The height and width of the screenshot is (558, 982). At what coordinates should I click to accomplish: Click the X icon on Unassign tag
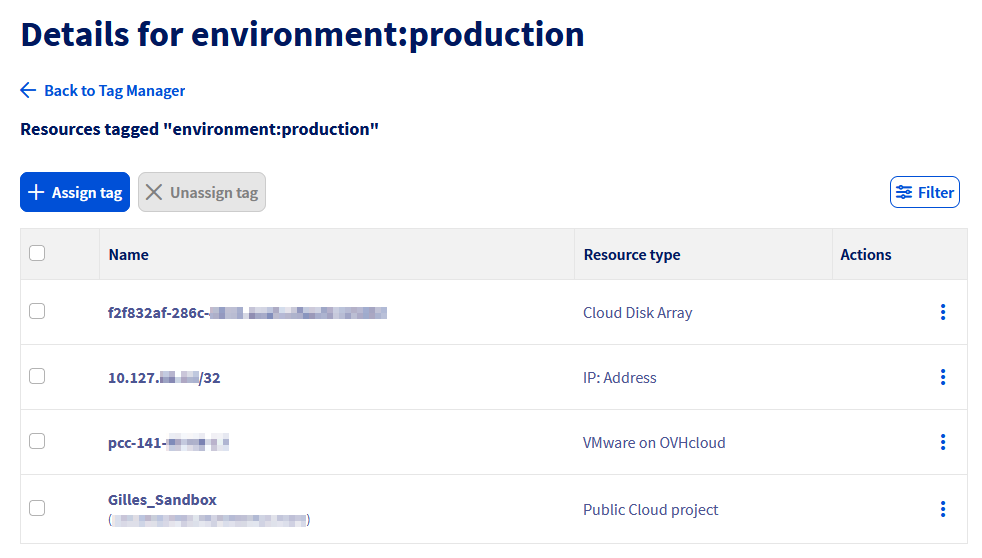[x=154, y=192]
